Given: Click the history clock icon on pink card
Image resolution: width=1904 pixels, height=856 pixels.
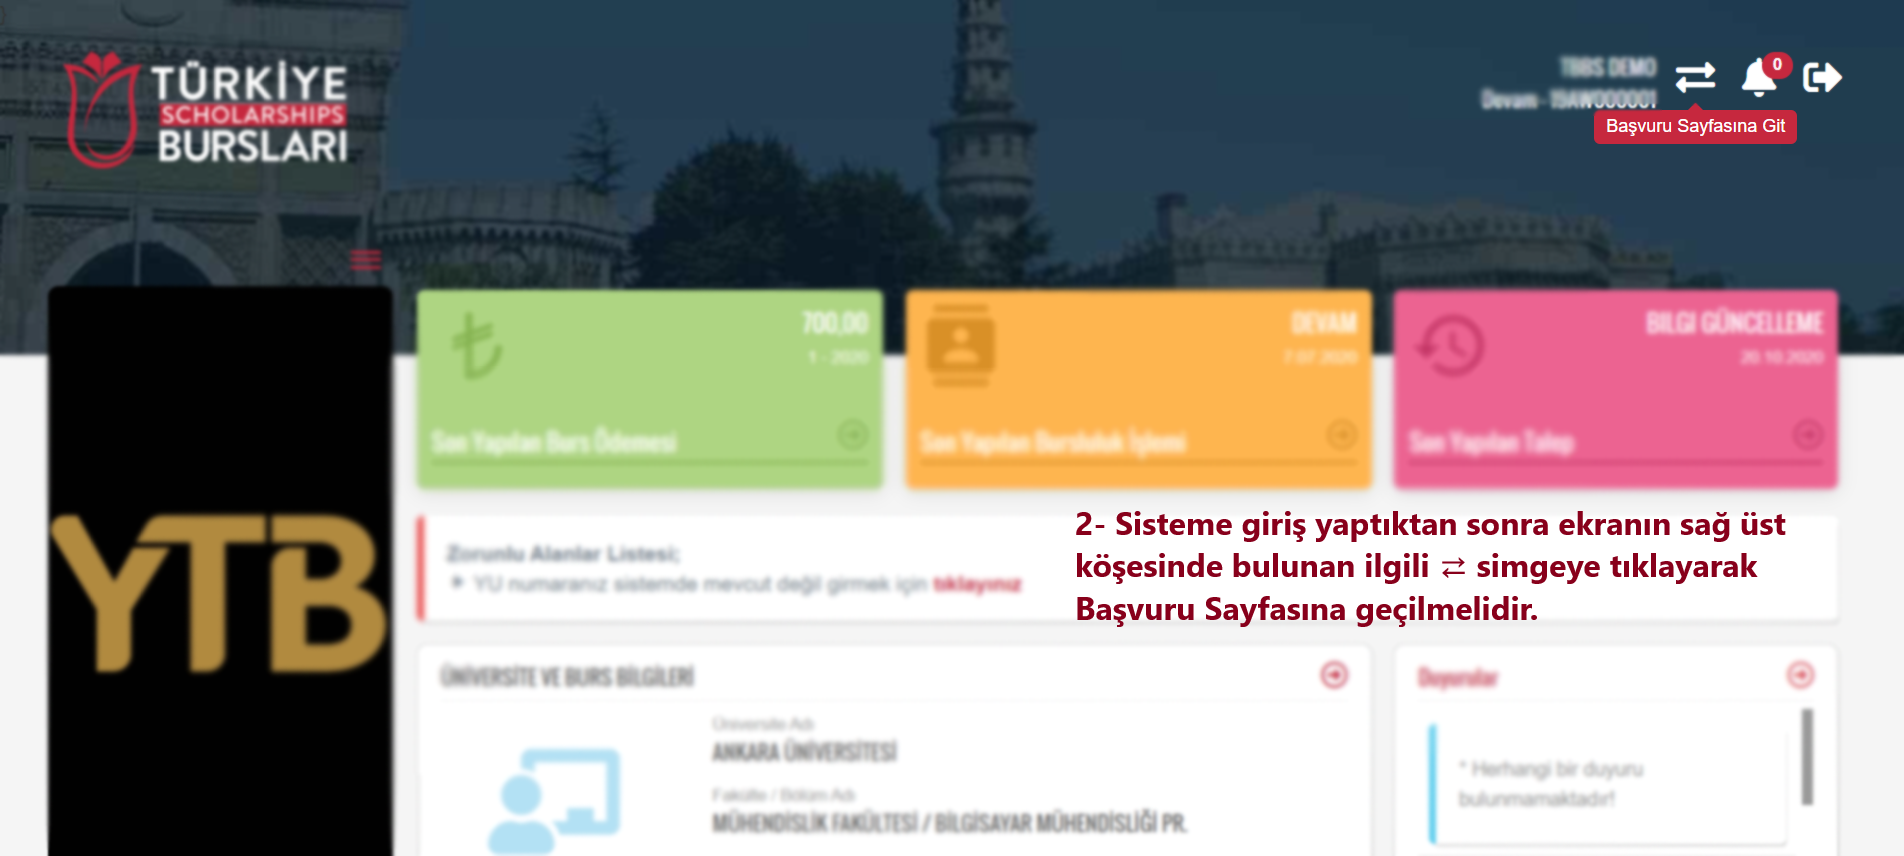Looking at the screenshot, I should [1450, 346].
